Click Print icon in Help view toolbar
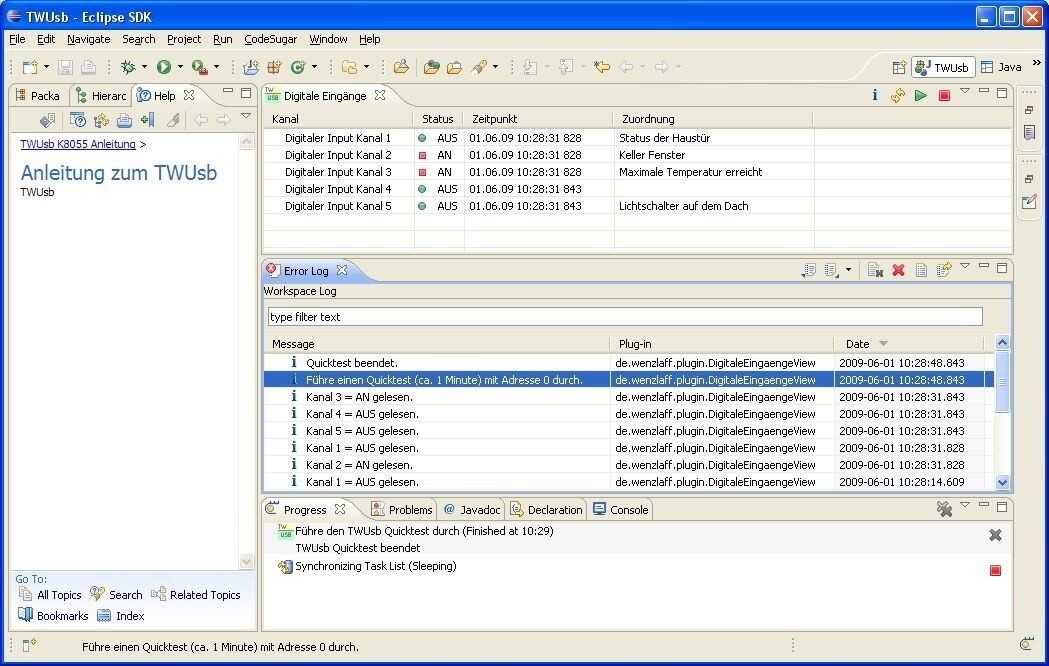The image size is (1049, 666). pyautogui.click(x=124, y=120)
